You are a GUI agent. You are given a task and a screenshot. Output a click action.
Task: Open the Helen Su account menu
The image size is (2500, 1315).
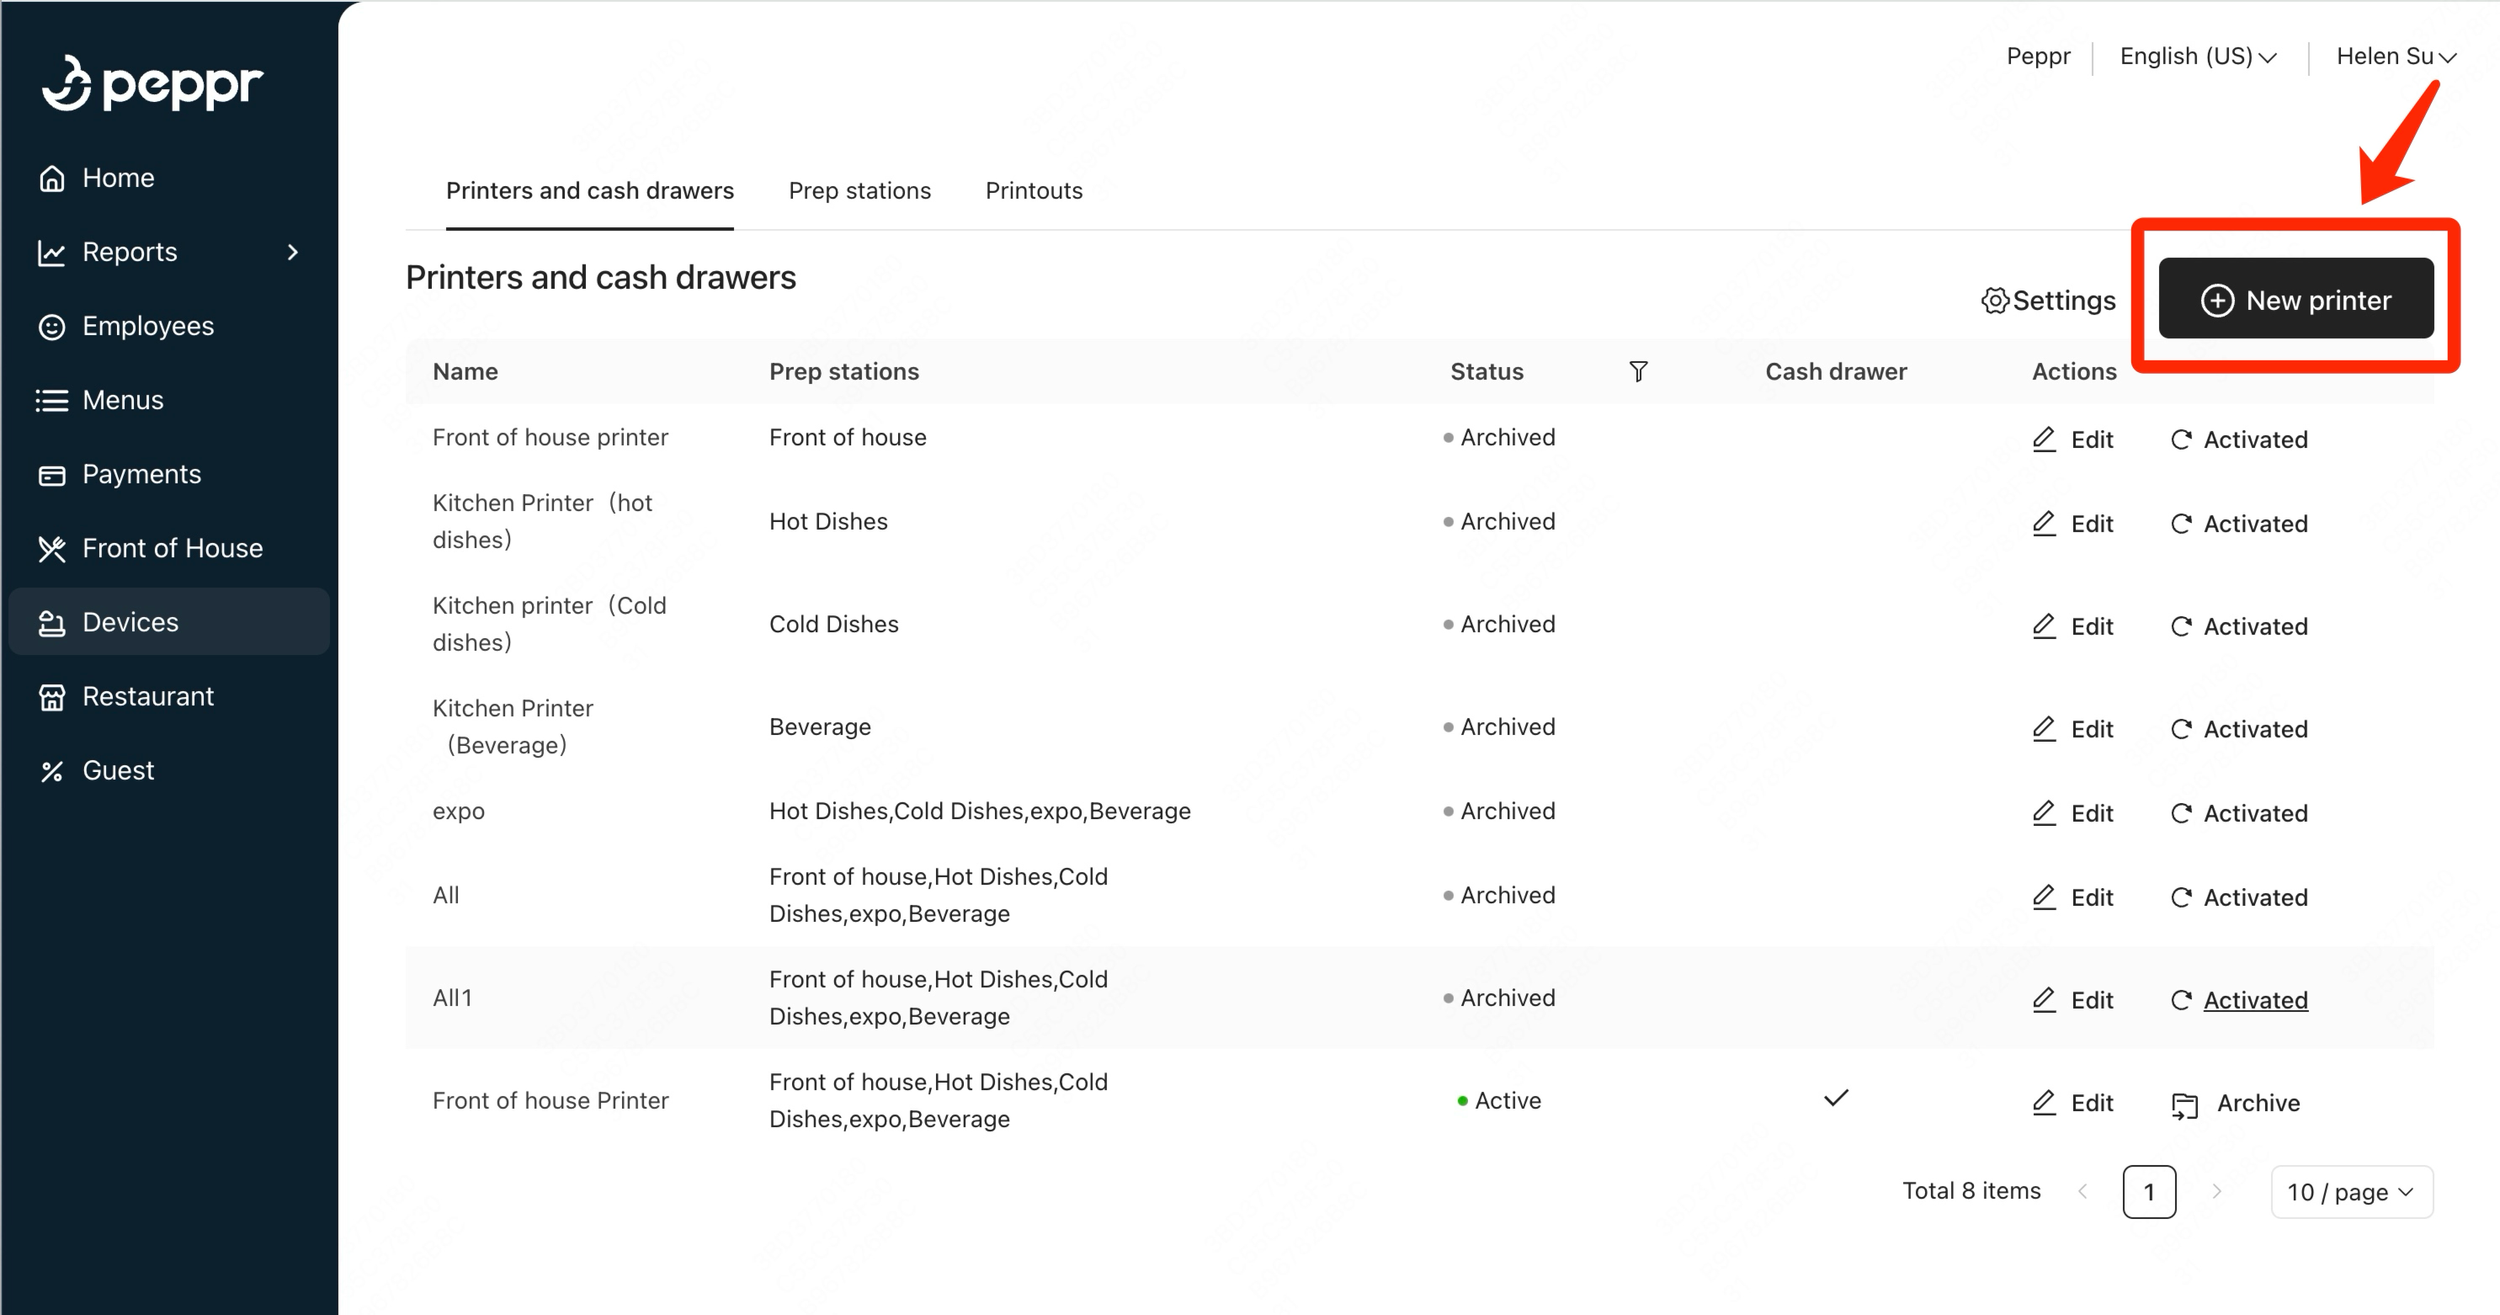click(2395, 57)
